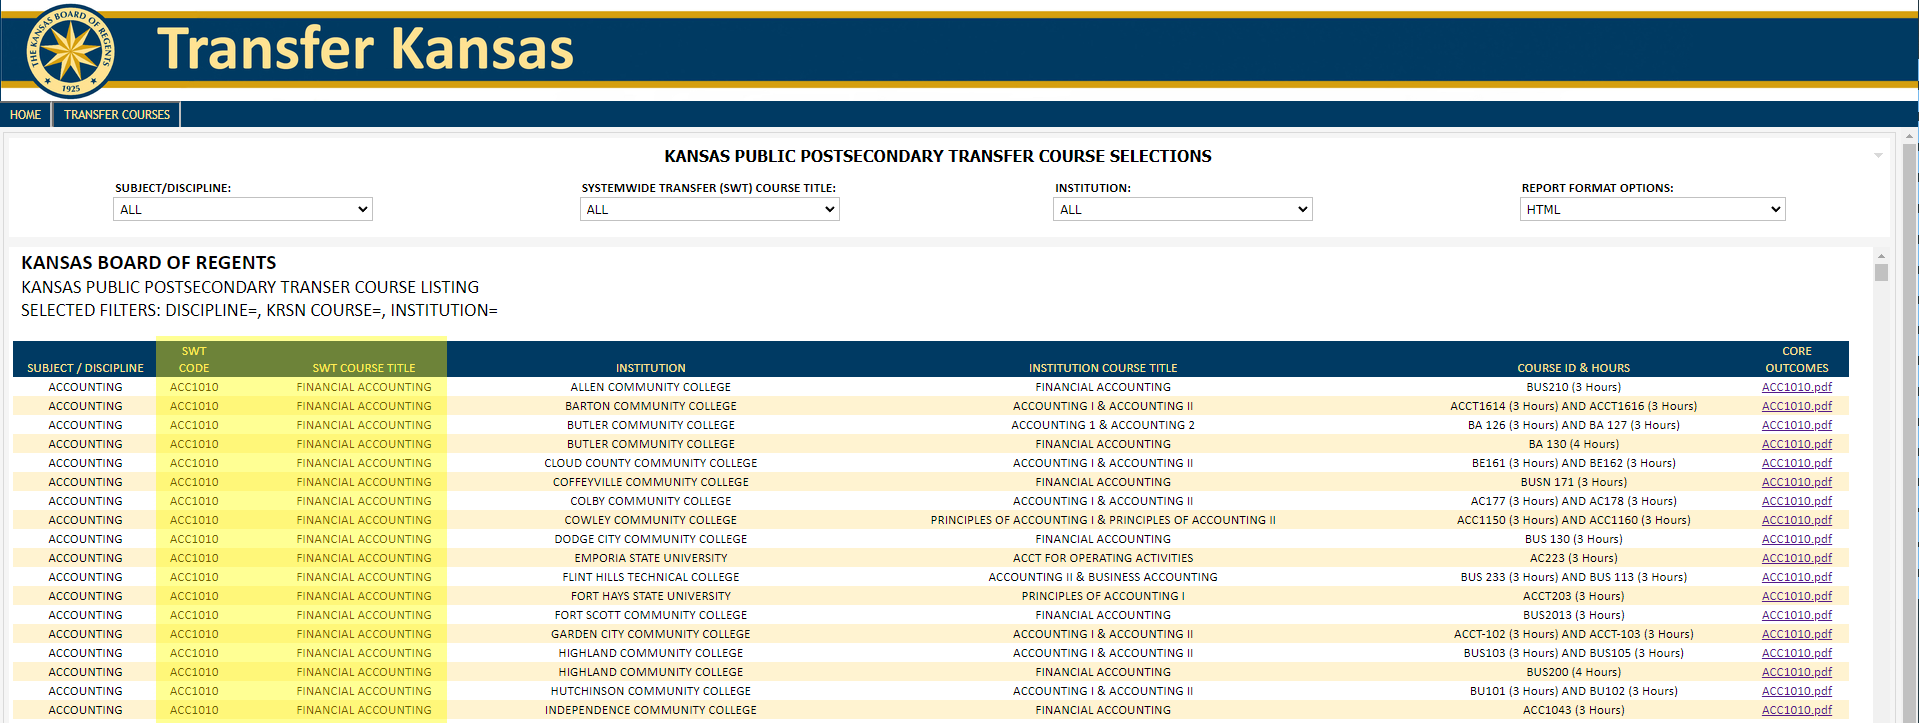Screen dimensions: 1919x723
Task: Click the Institution column header
Action: 650,368
